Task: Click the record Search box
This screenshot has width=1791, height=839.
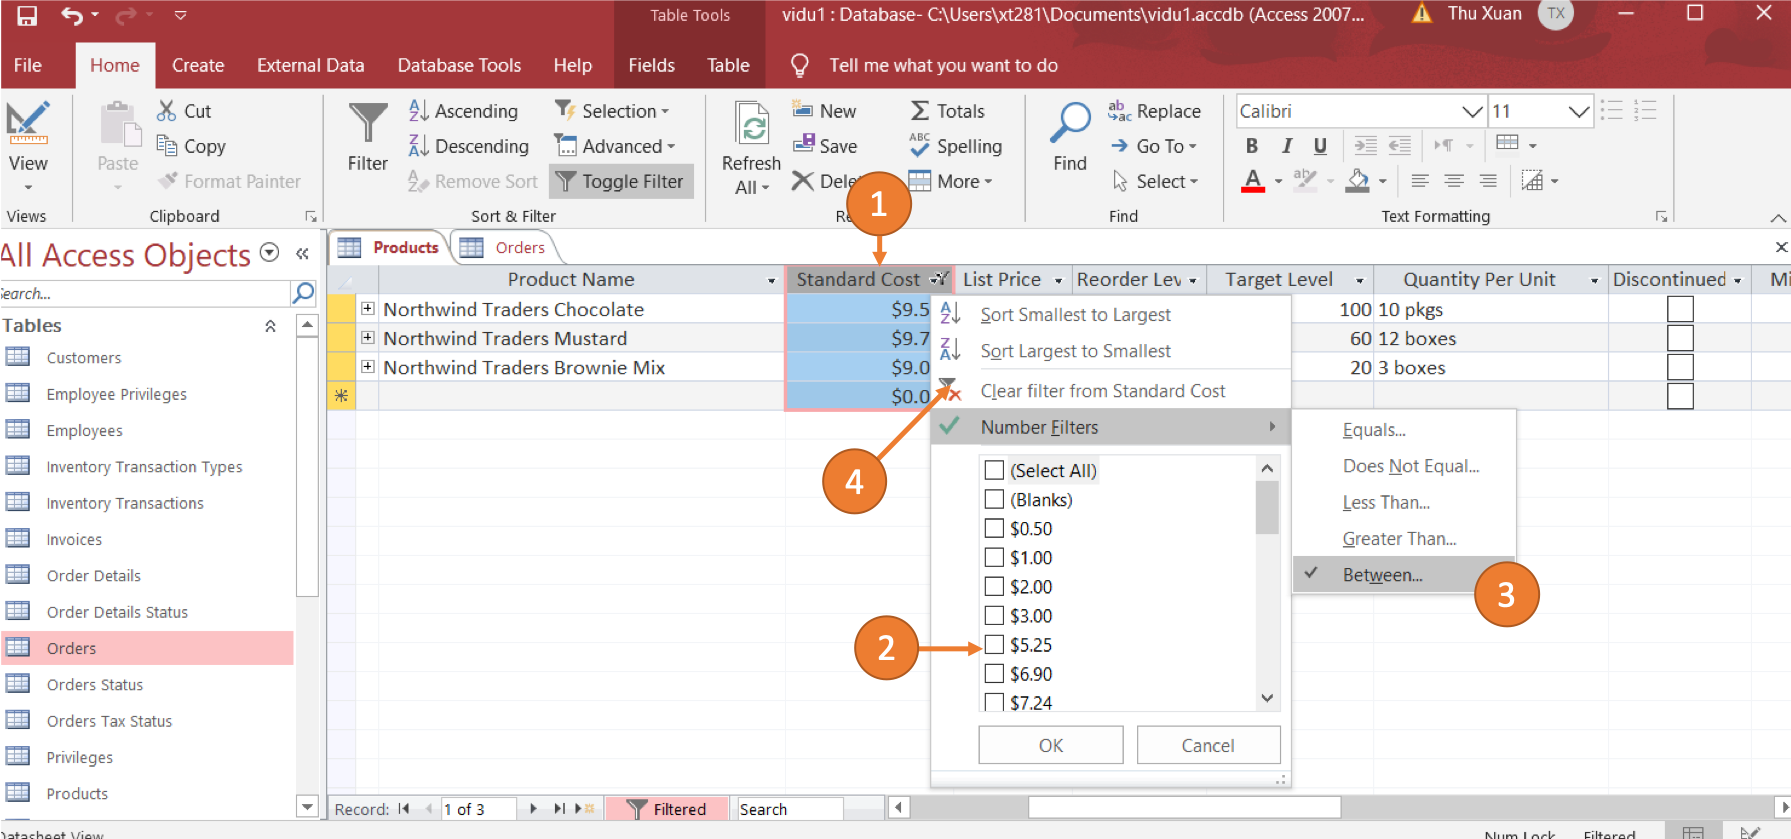Action: pos(790,809)
